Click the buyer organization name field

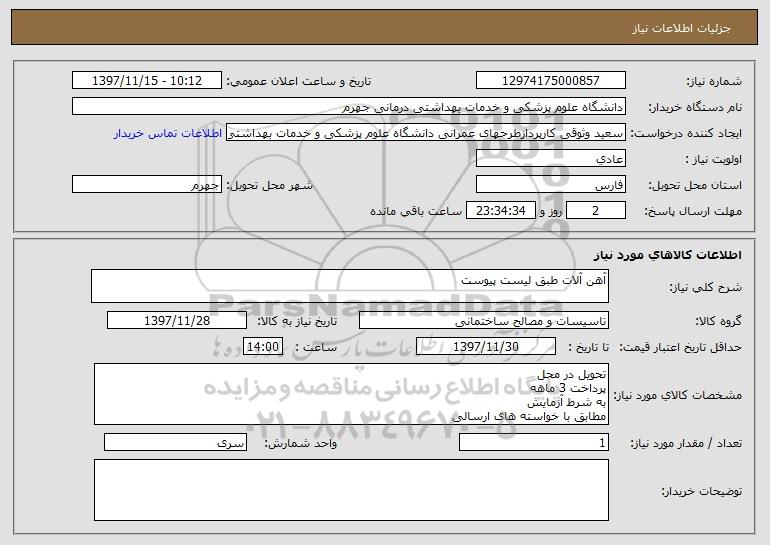(x=349, y=107)
